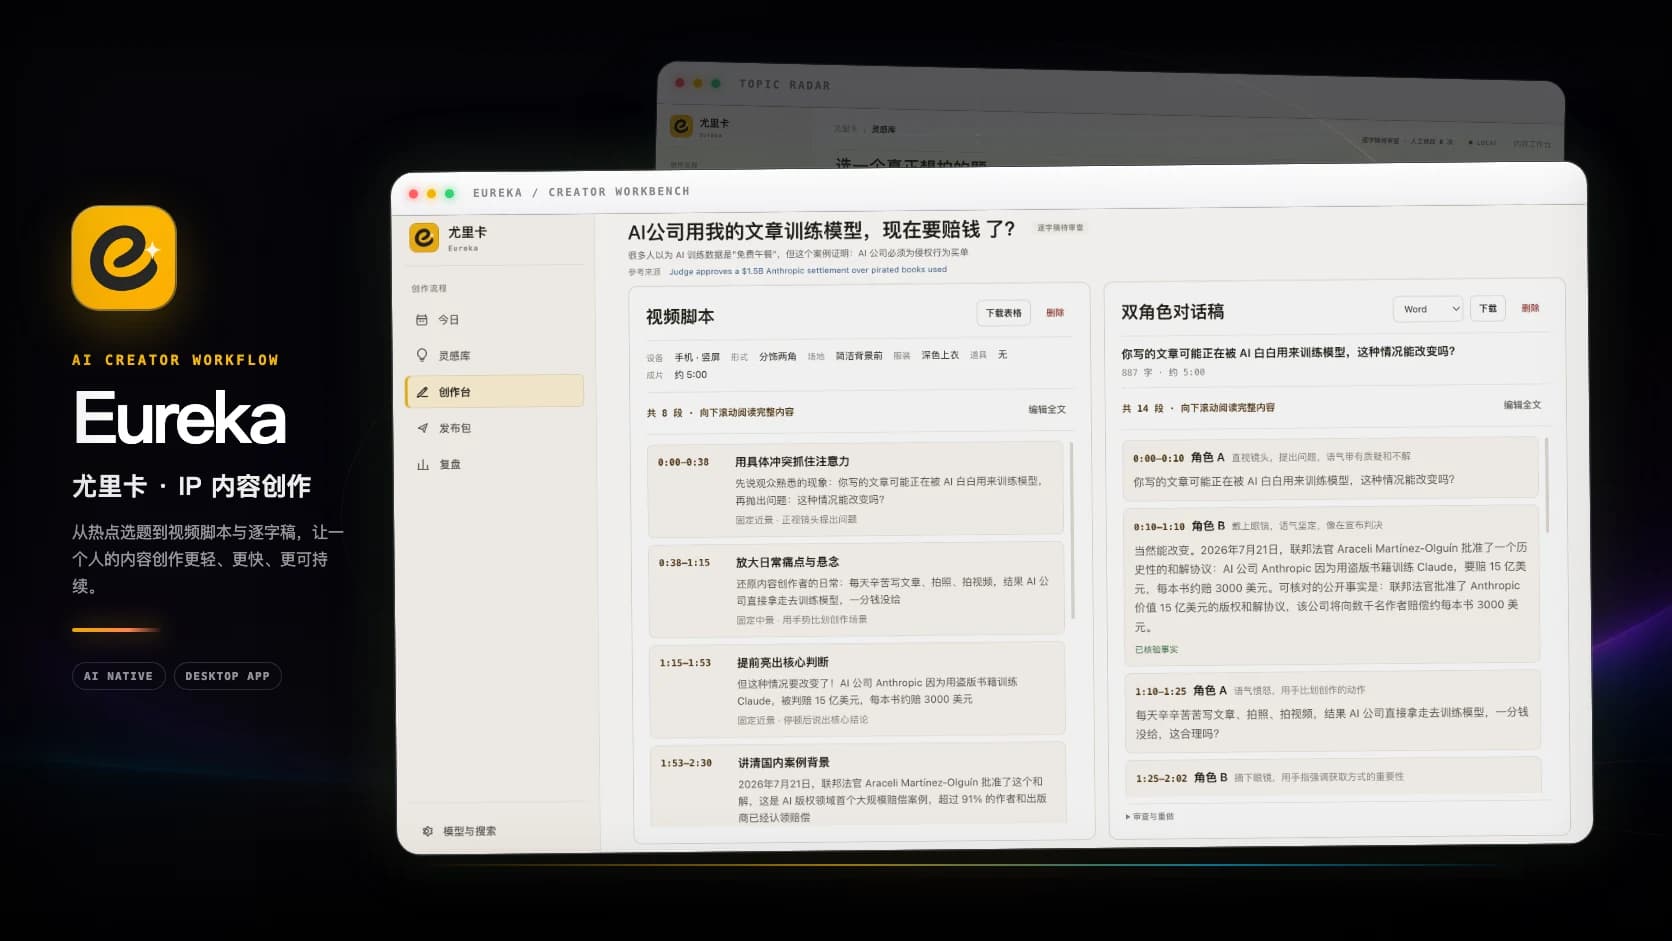The height and width of the screenshot is (941, 1672).
Task: Click the 分饰两角 format value
Action: [x=778, y=357]
